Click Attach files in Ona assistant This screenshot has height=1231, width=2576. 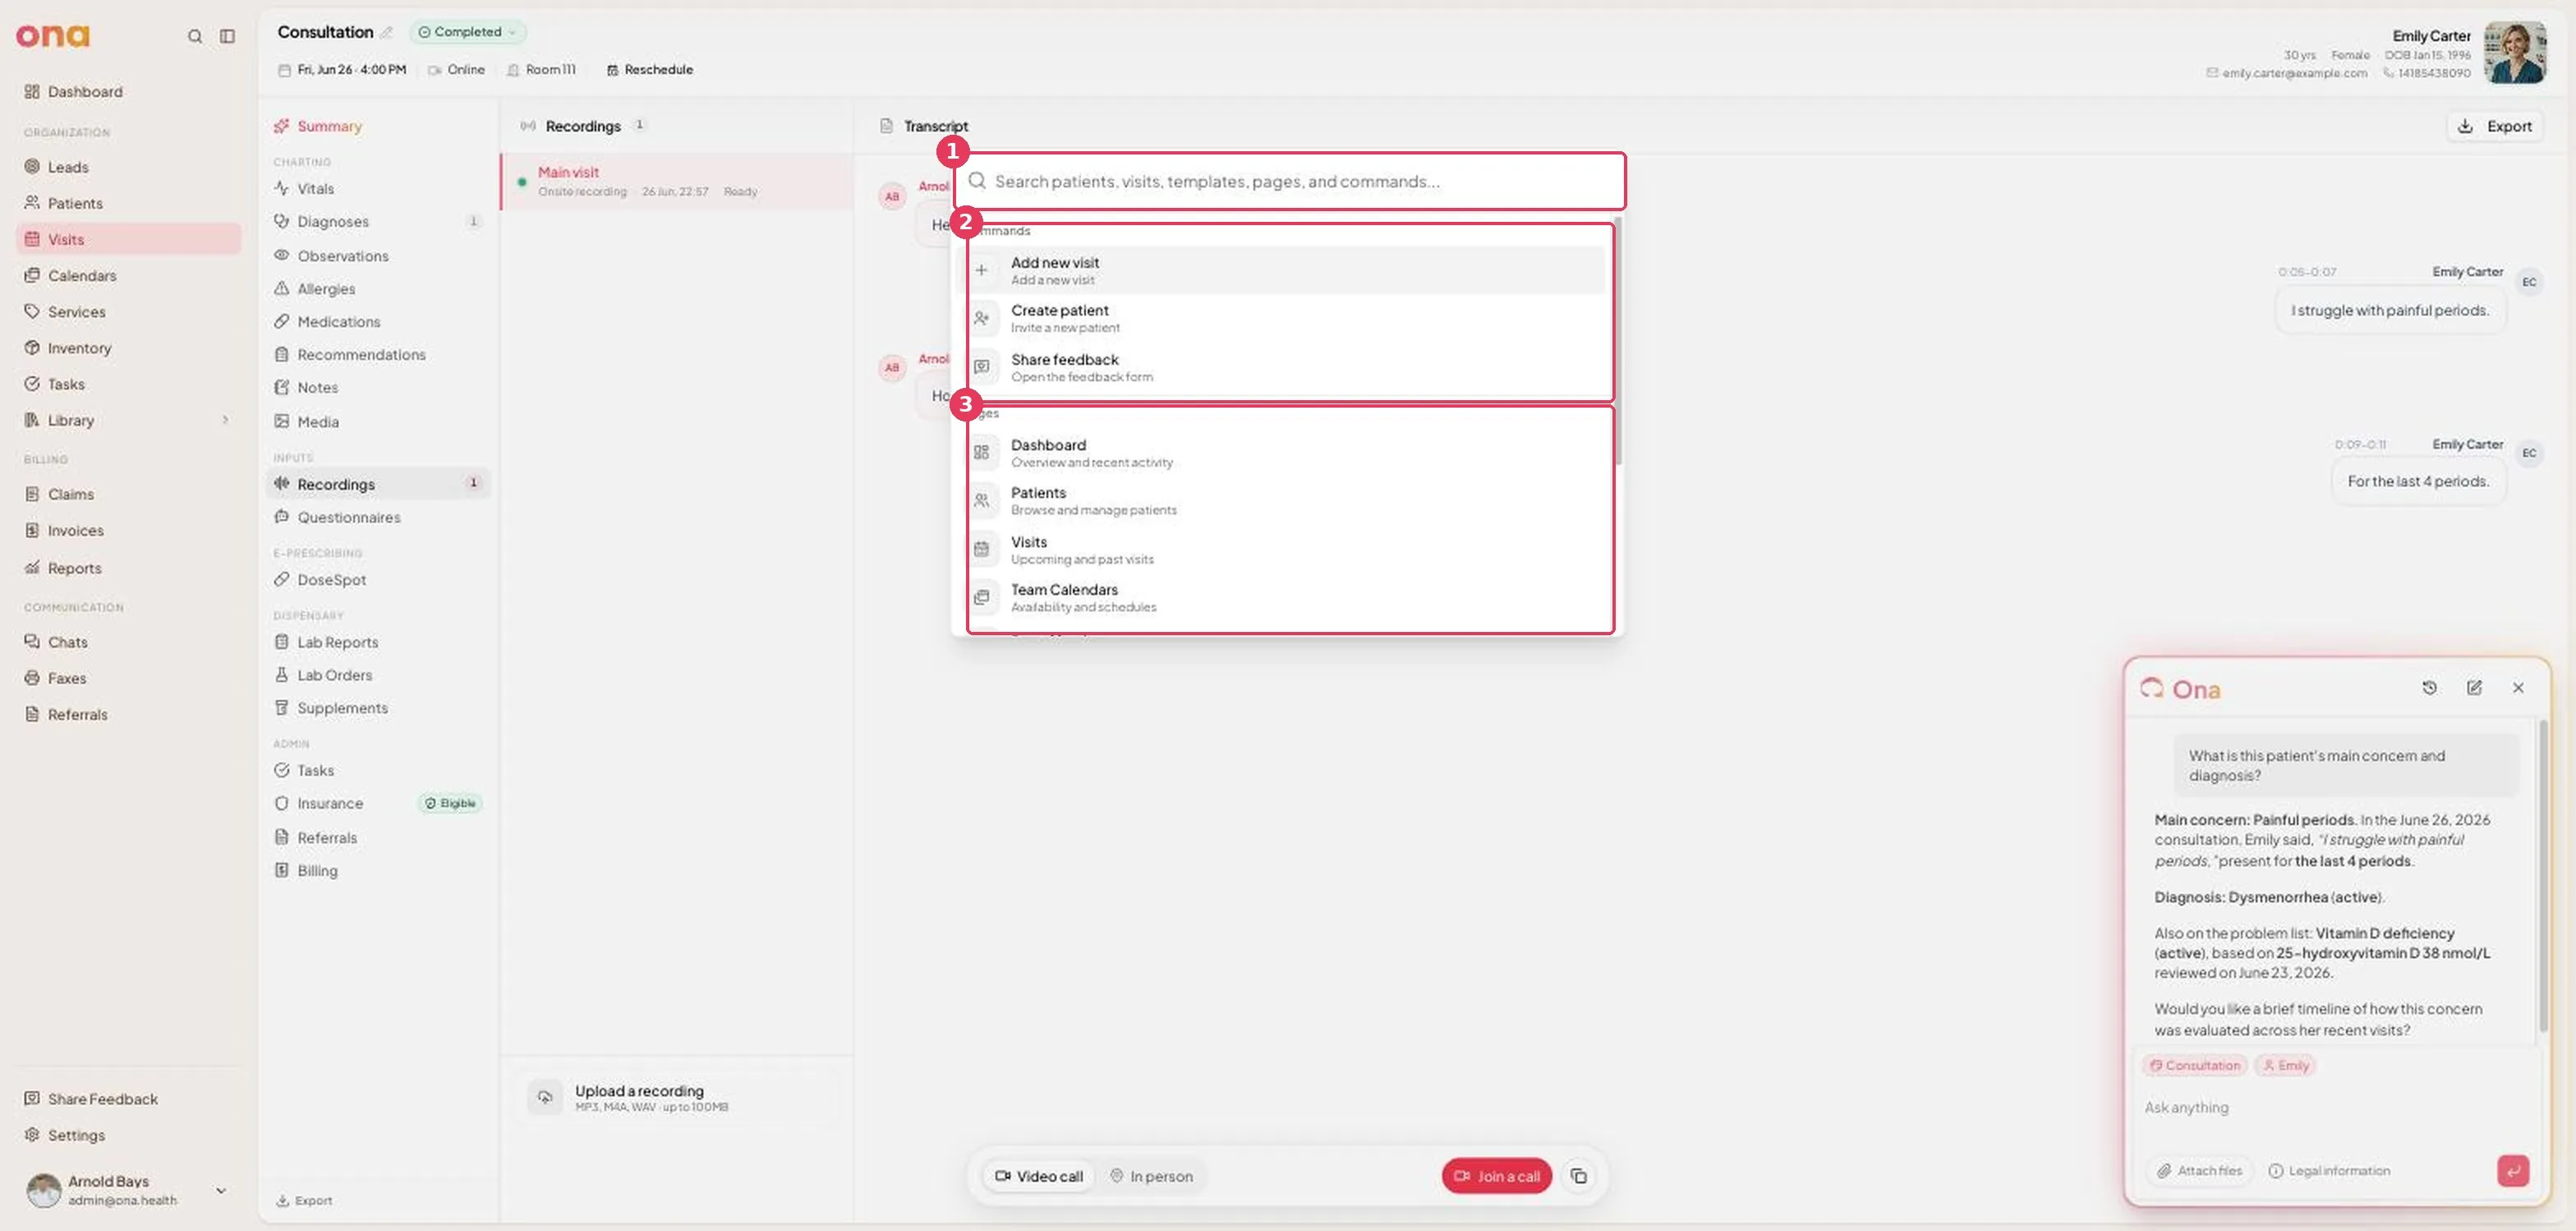pos(2198,1170)
